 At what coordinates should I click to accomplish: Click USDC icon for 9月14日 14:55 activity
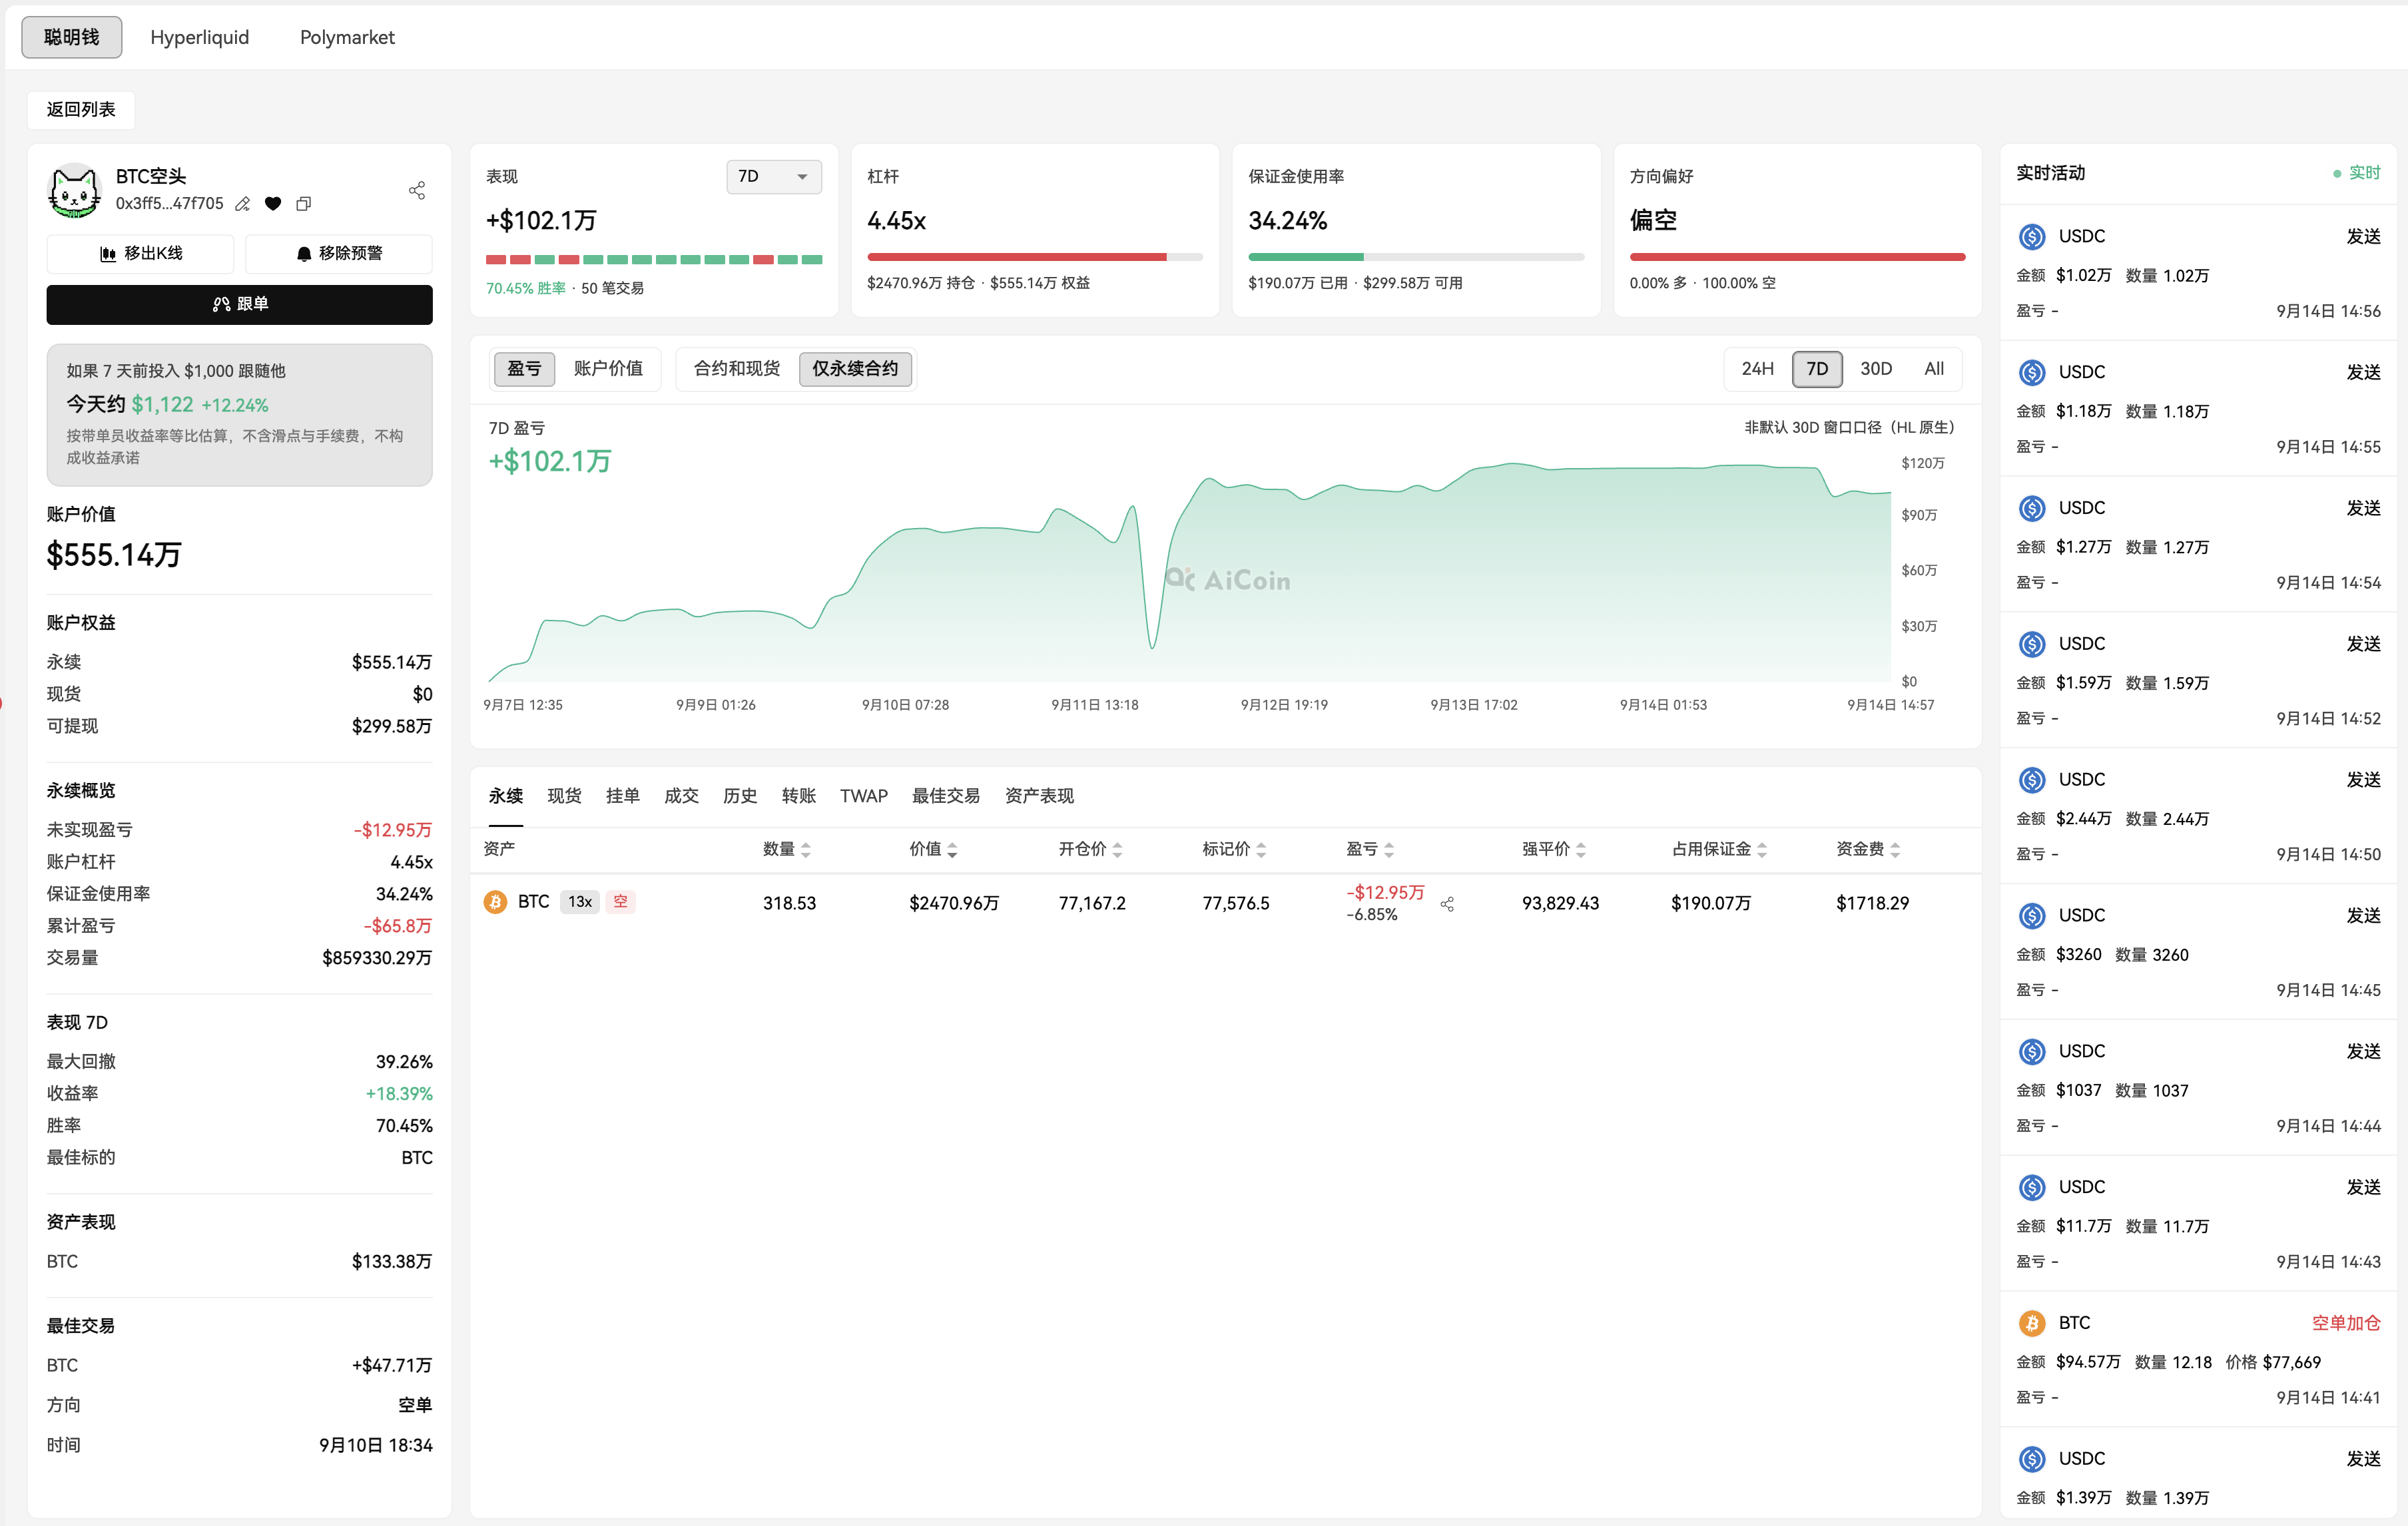pyautogui.click(x=2032, y=373)
